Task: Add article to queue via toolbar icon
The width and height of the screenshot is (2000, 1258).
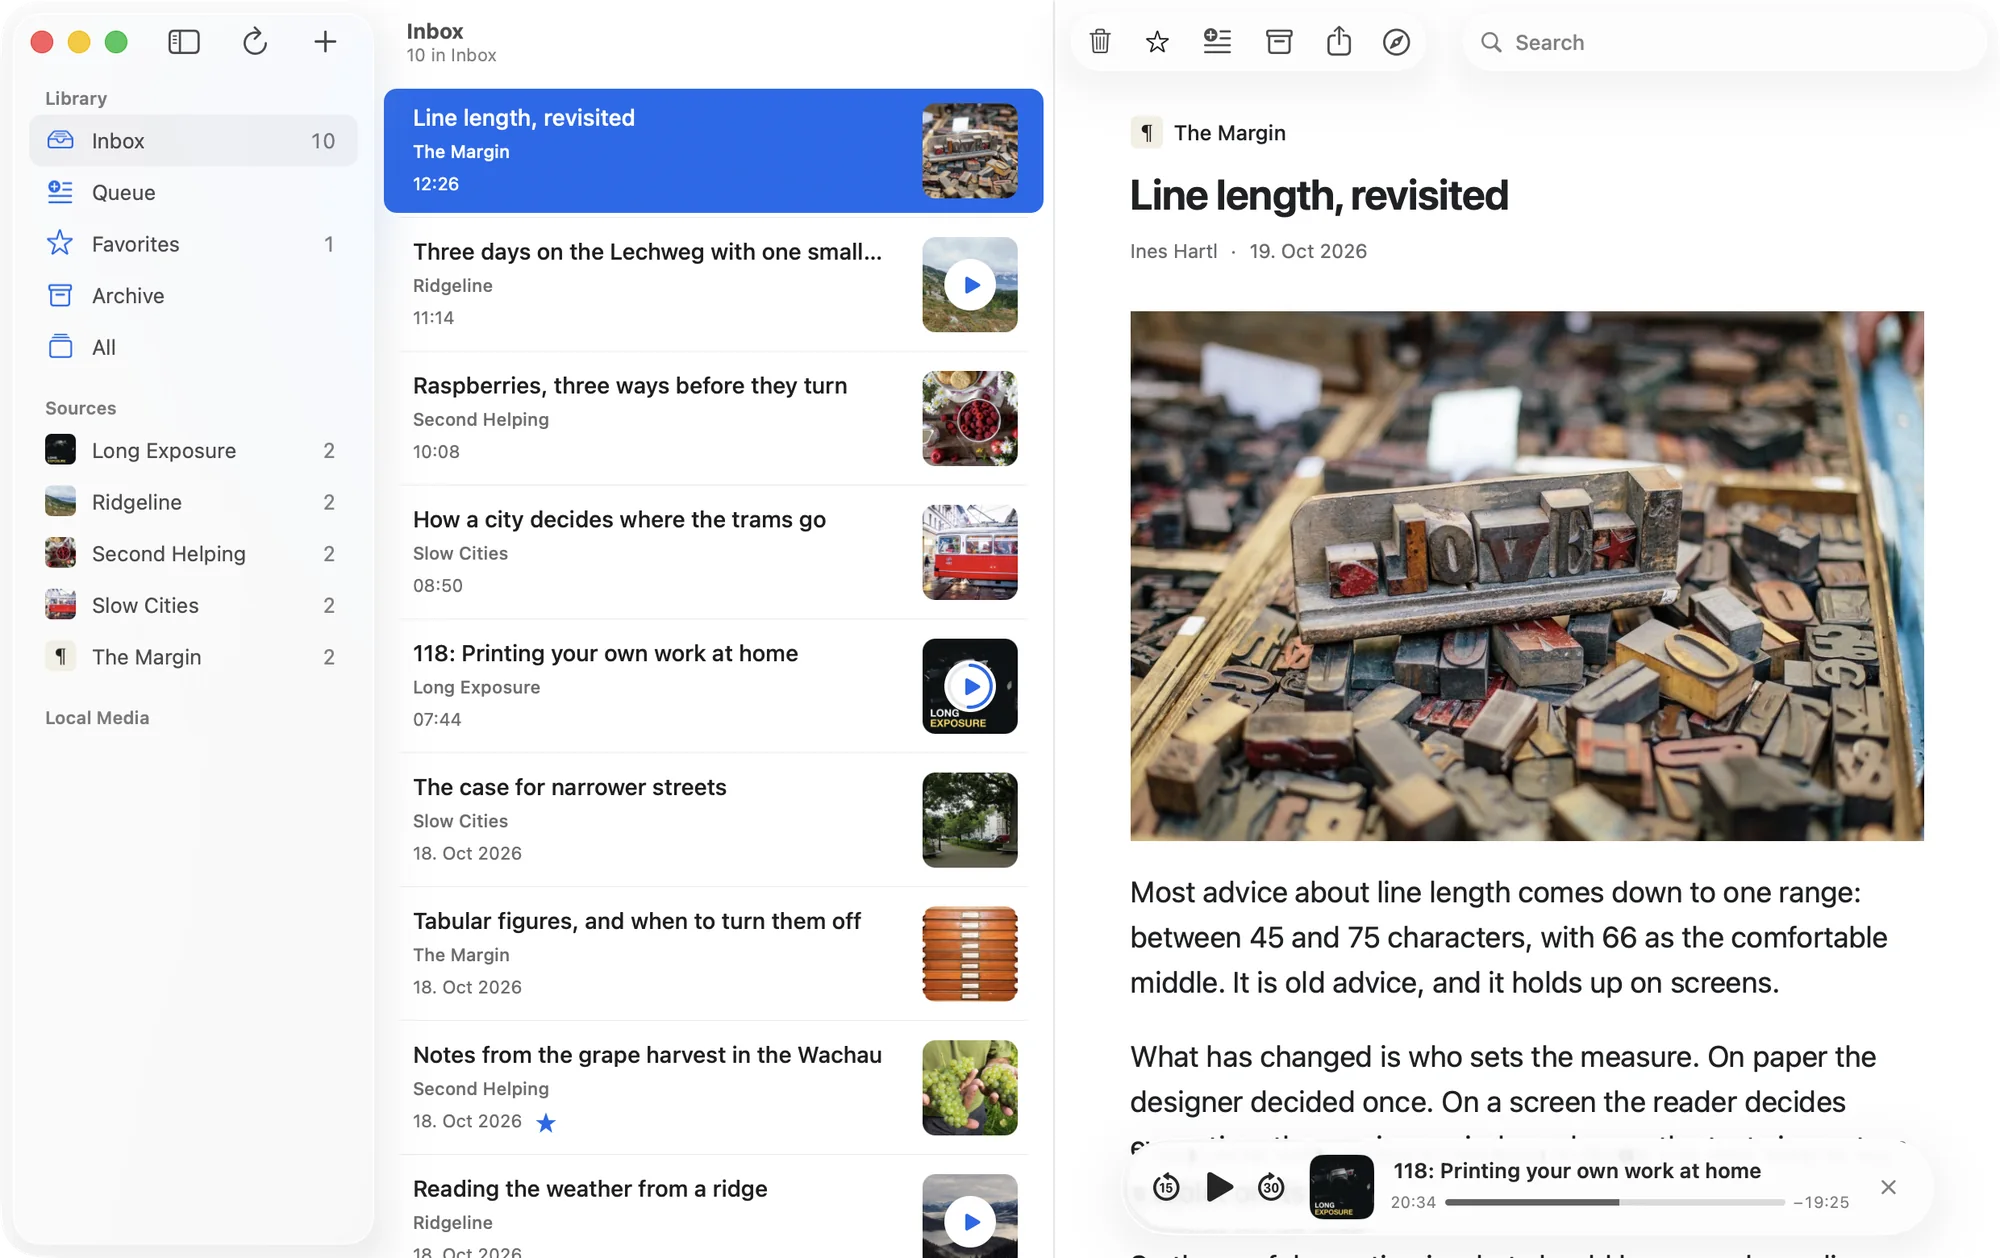Action: click(1217, 42)
